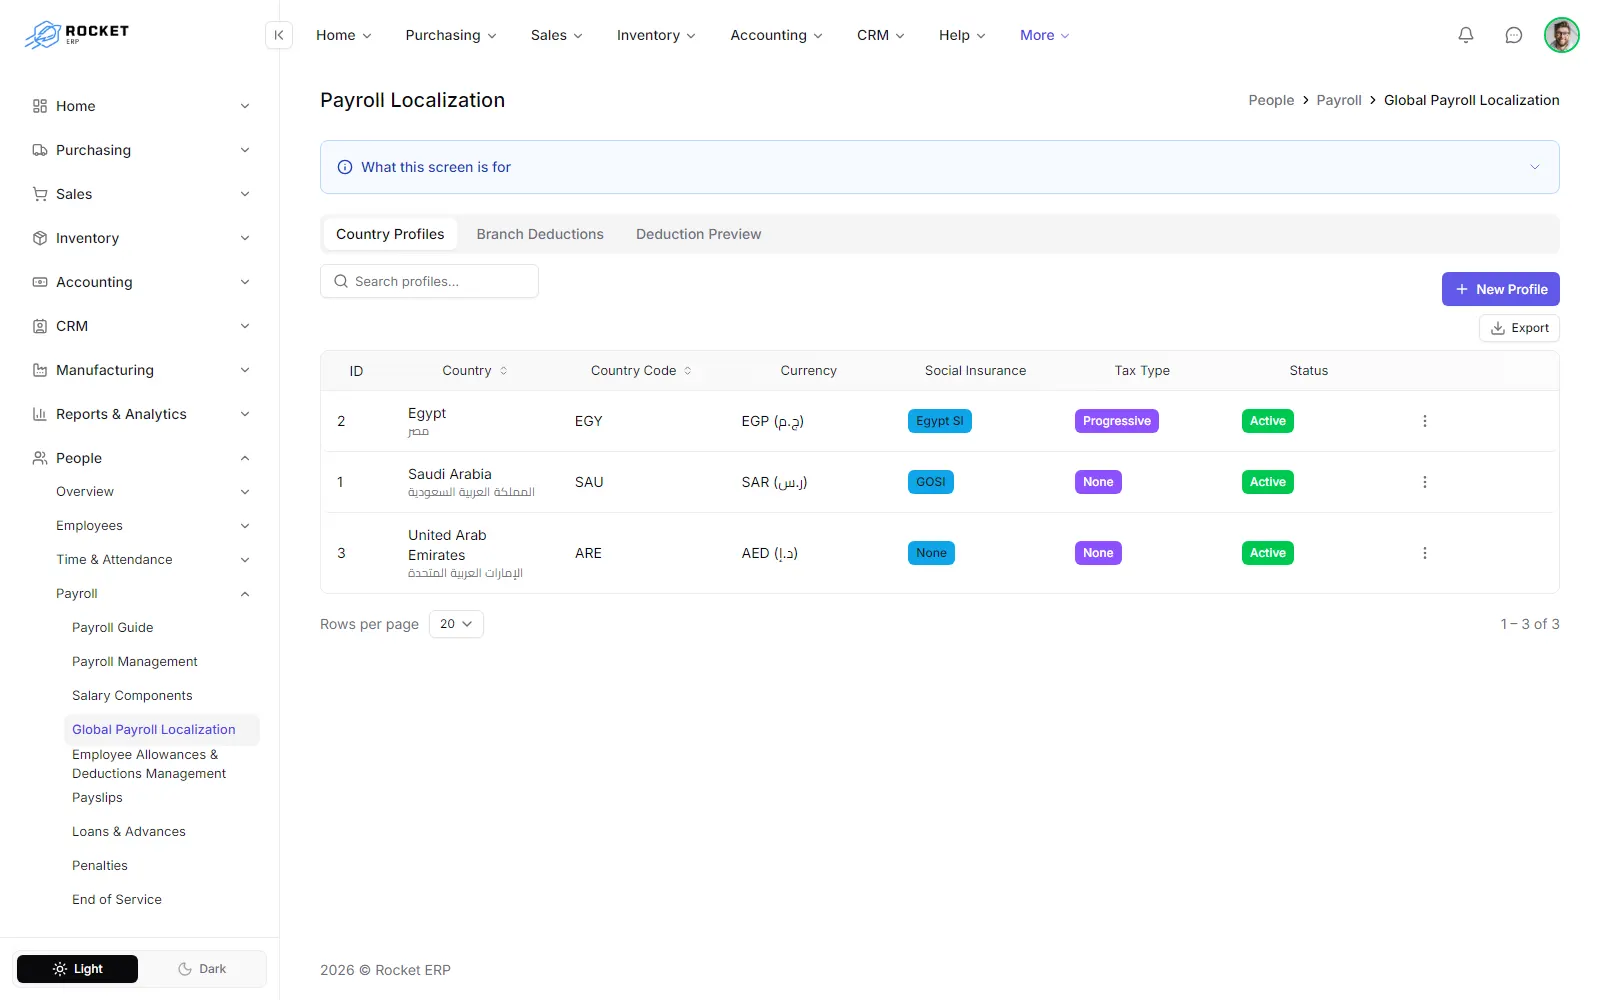Viewport: 1600px width, 1000px height.
Task: Open Payroll Management in sidebar
Action: click(x=135, y=662)
